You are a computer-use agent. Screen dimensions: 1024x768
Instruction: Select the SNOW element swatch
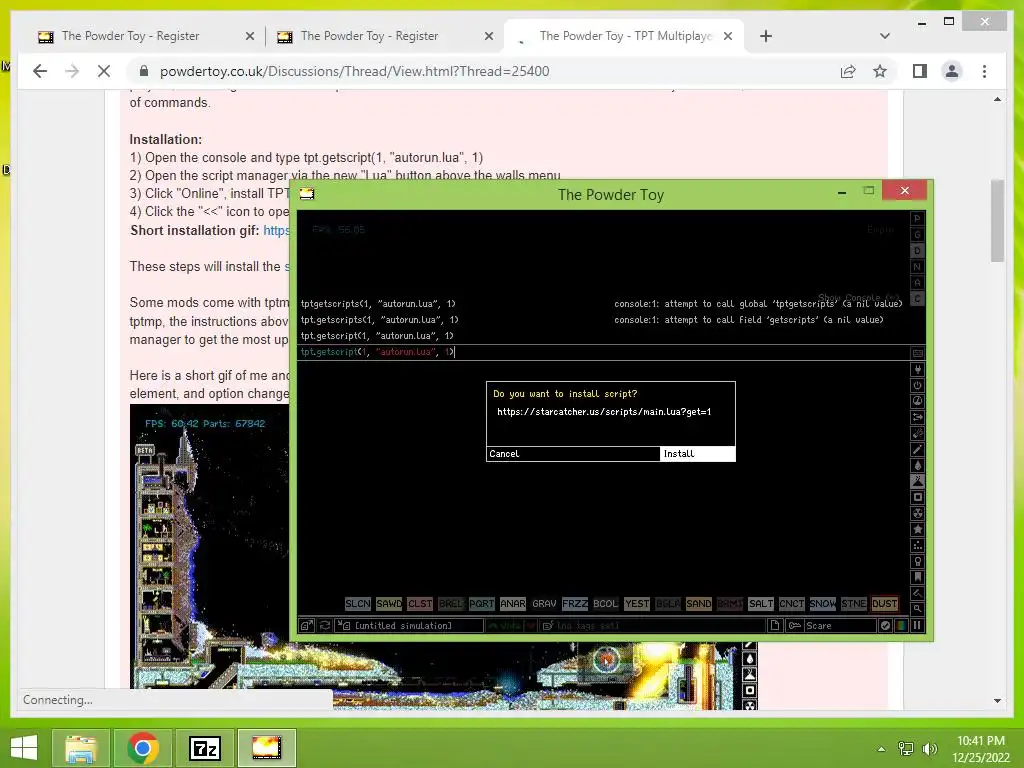[822, 604]
